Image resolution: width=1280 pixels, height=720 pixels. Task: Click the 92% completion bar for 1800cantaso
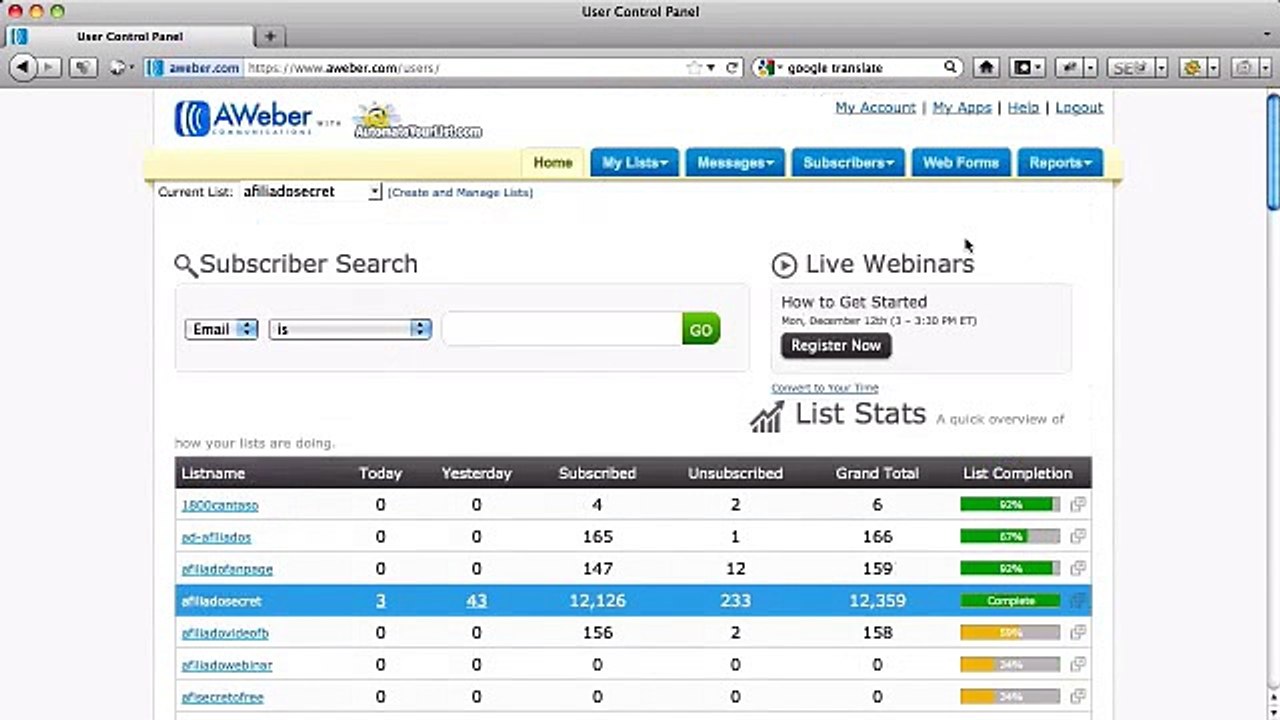(1010, 505)
